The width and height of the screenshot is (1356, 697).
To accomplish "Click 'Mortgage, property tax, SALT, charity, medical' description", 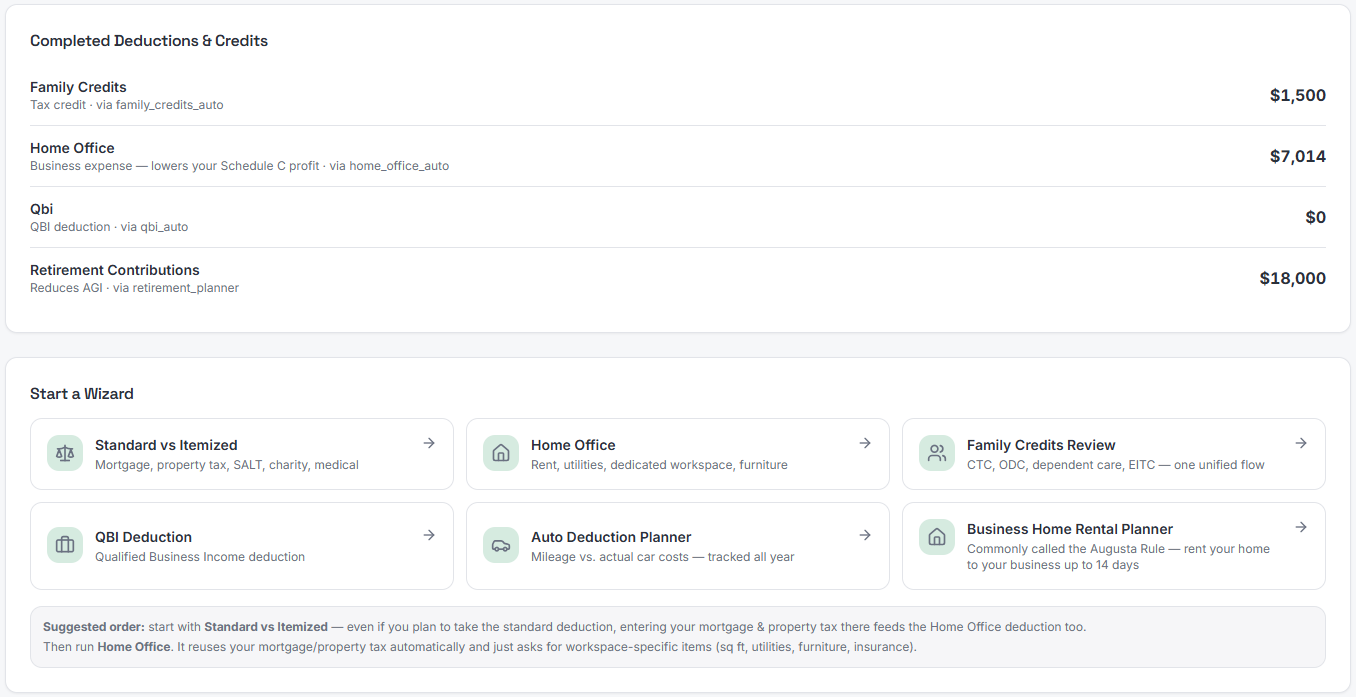I will [x=227, y=465].
